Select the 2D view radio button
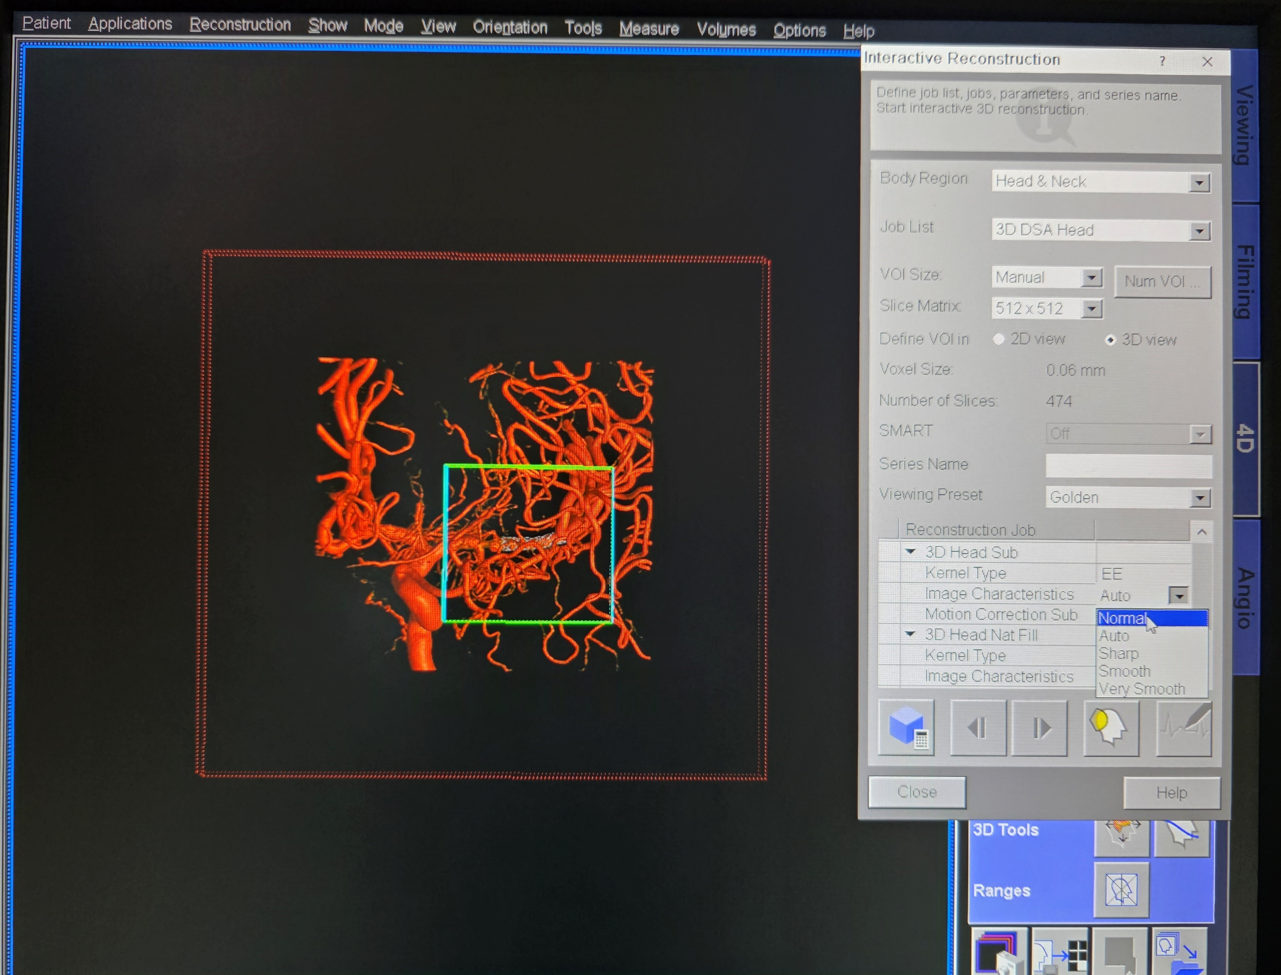1281x975 pixels. click(999, 339)
